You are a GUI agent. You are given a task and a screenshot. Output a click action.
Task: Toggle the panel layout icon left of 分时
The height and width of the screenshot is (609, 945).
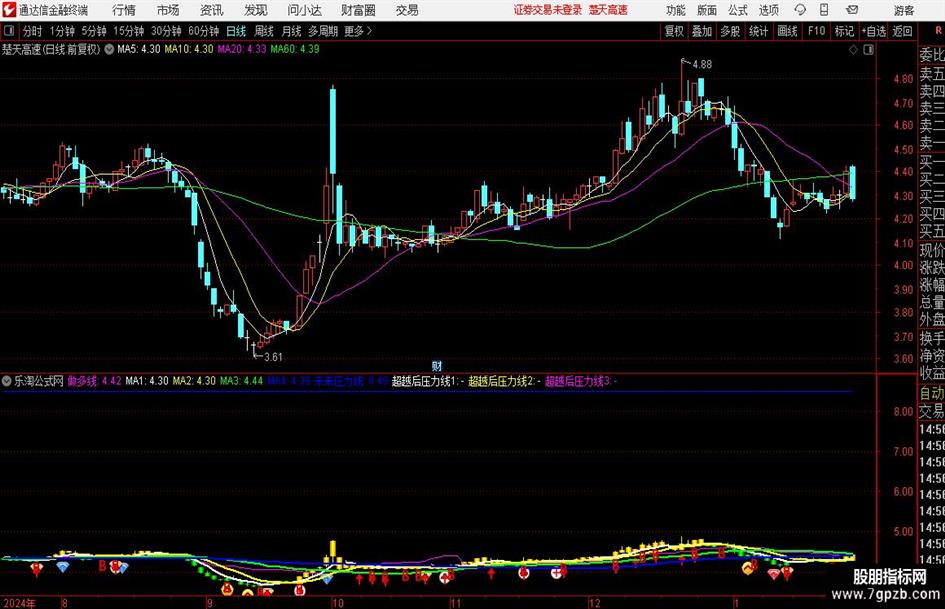(9, 31)
